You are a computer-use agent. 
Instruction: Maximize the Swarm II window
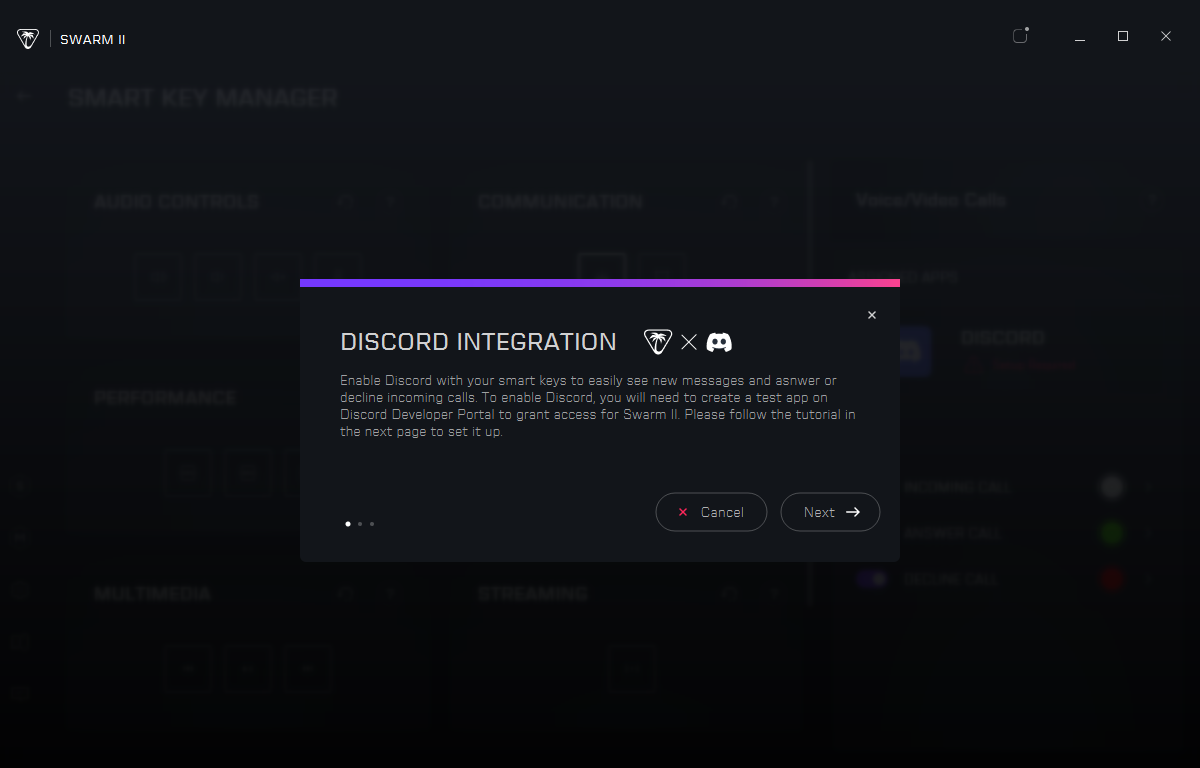pos(1123,36)
